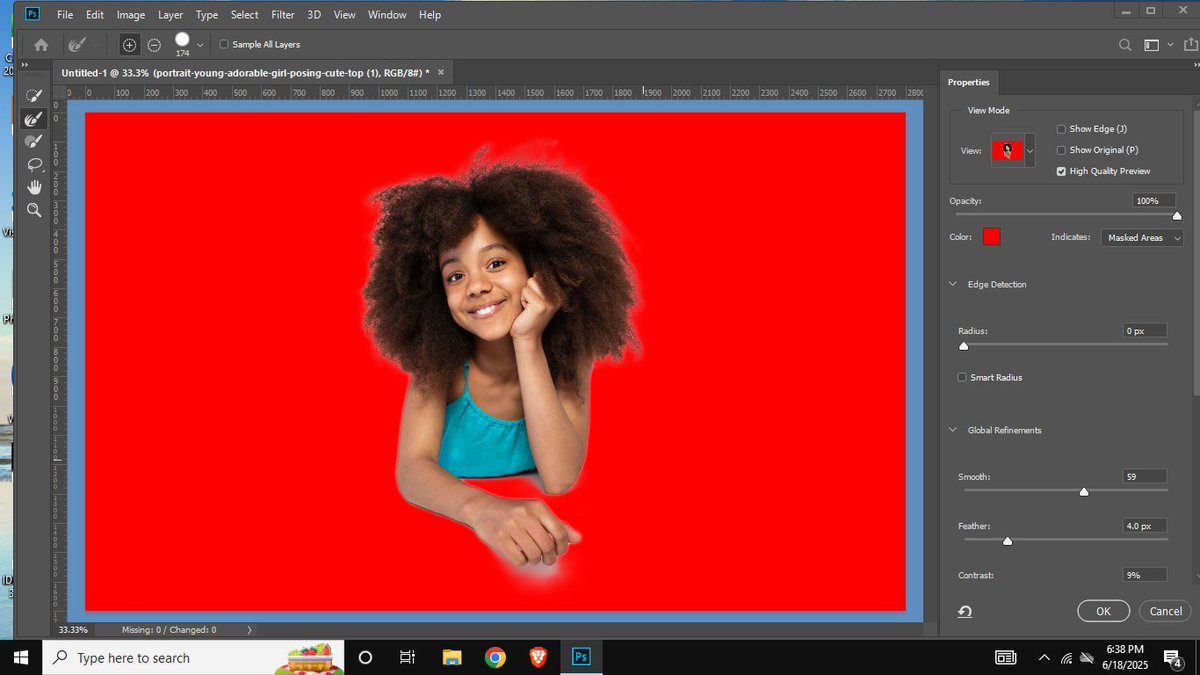Viewport: 1200px width, 675px height.
Task: Click the OK button
Action: pos(1103,611)
